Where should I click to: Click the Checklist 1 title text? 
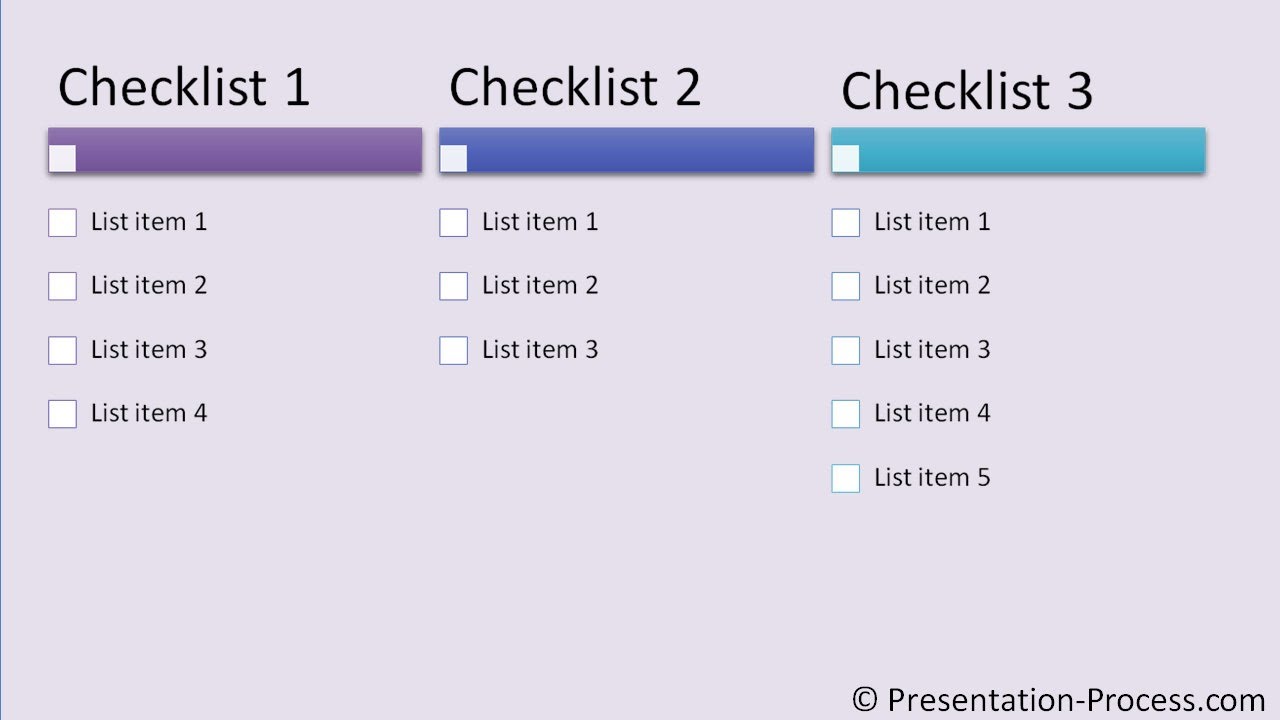[x=184, y=87]
